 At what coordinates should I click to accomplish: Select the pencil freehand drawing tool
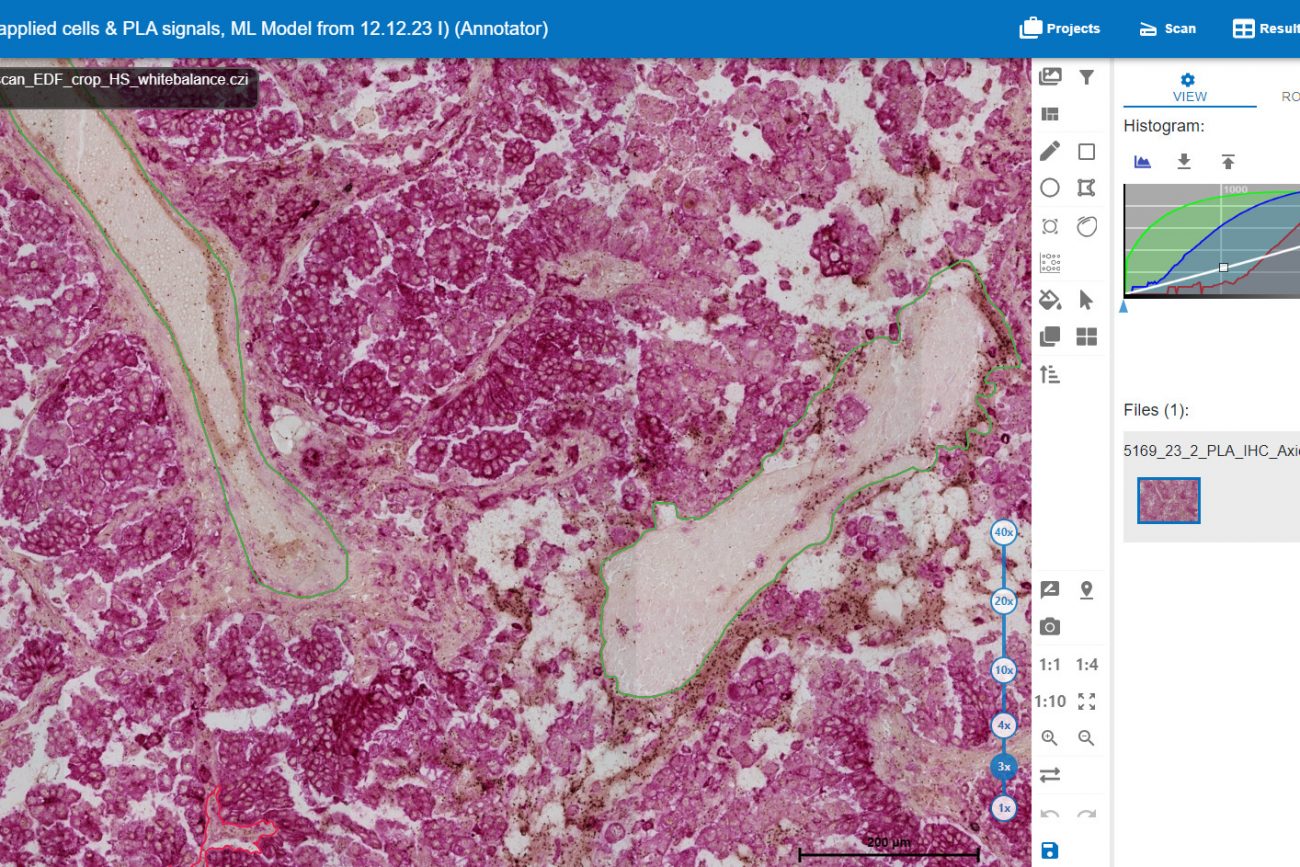tap(1049, 152)
